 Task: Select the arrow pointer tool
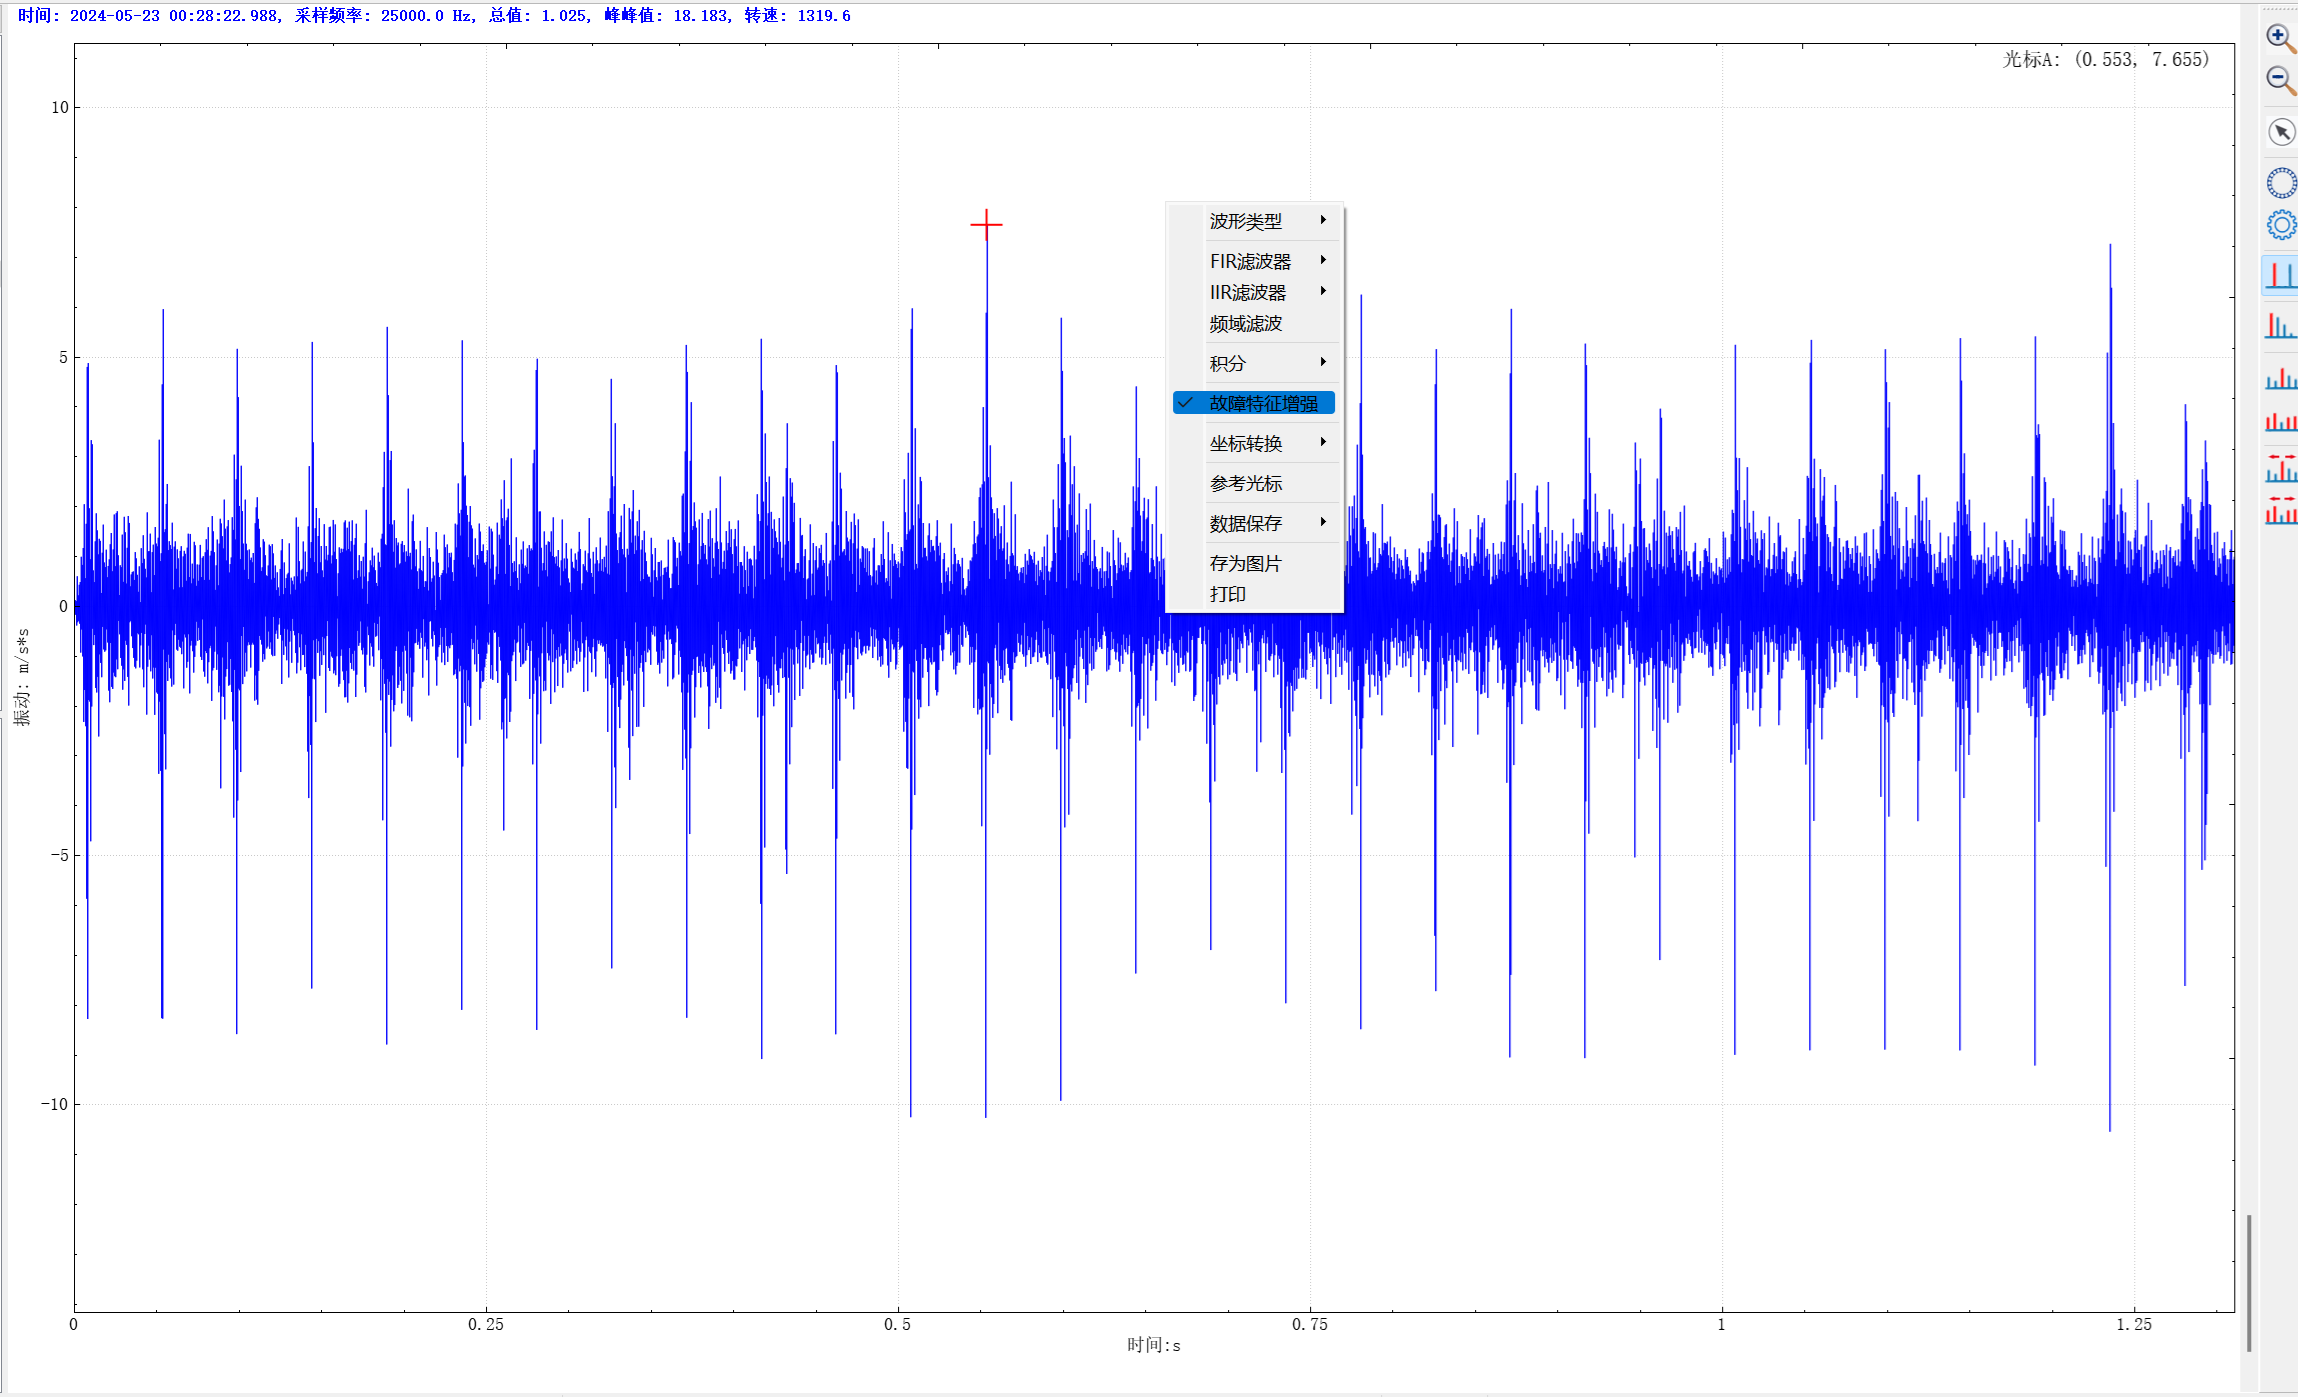2281,132
